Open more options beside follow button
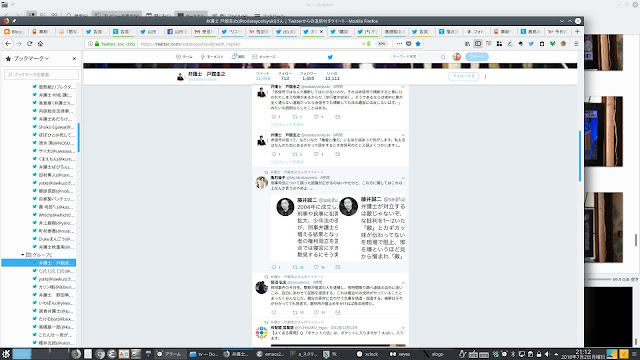 pos(485,76)
